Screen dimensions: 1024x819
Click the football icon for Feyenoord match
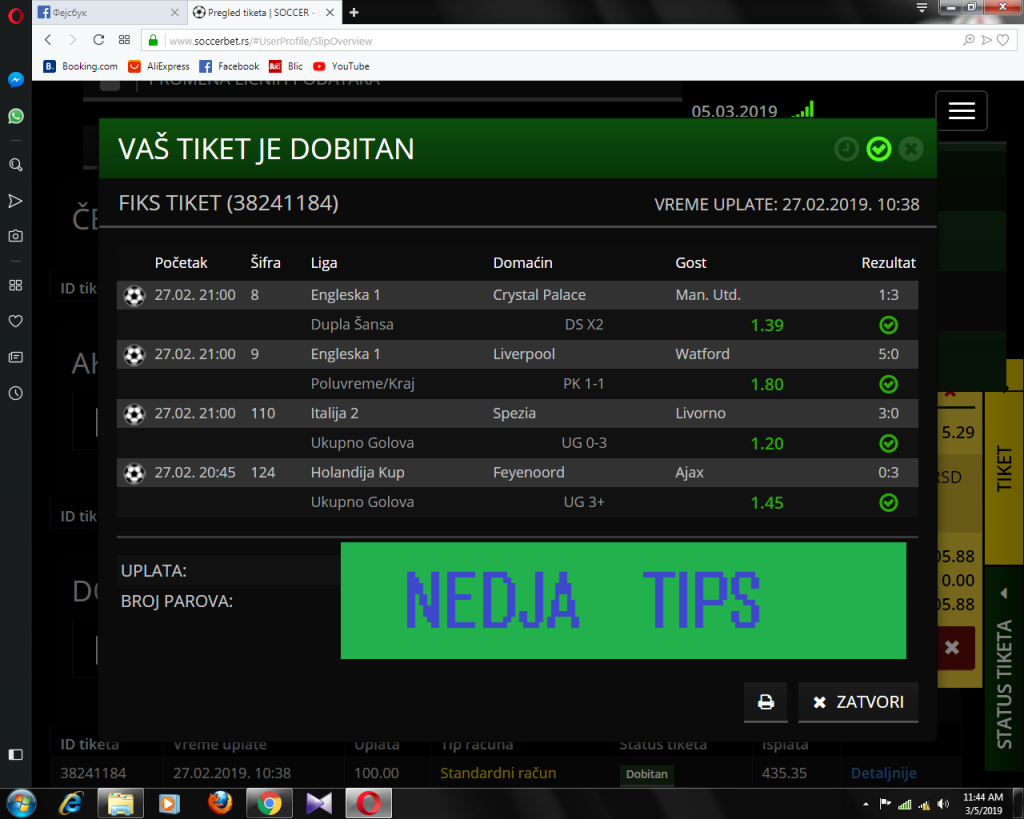(135, 474)
